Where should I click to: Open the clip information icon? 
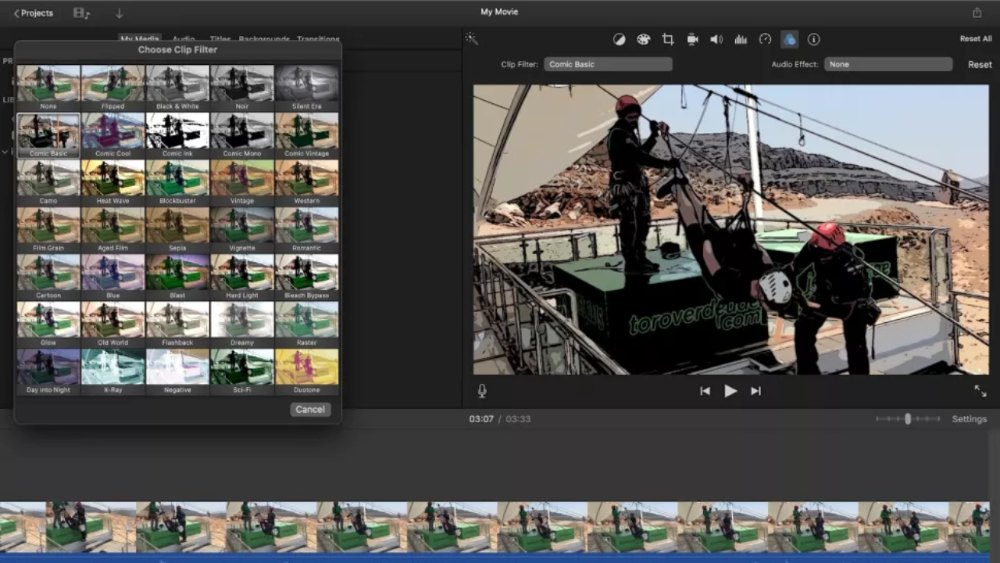[814, 40]
